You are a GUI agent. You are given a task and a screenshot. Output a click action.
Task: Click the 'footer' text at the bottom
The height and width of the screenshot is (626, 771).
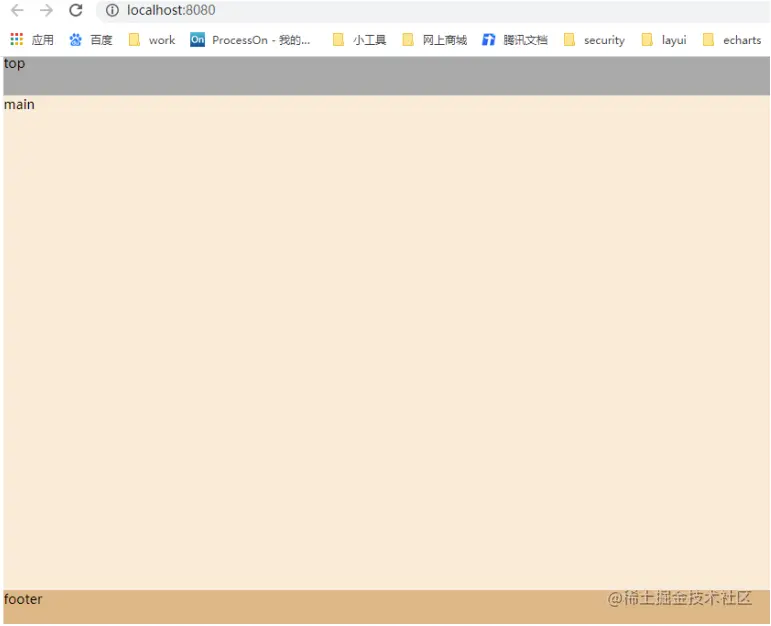point(23,599)
